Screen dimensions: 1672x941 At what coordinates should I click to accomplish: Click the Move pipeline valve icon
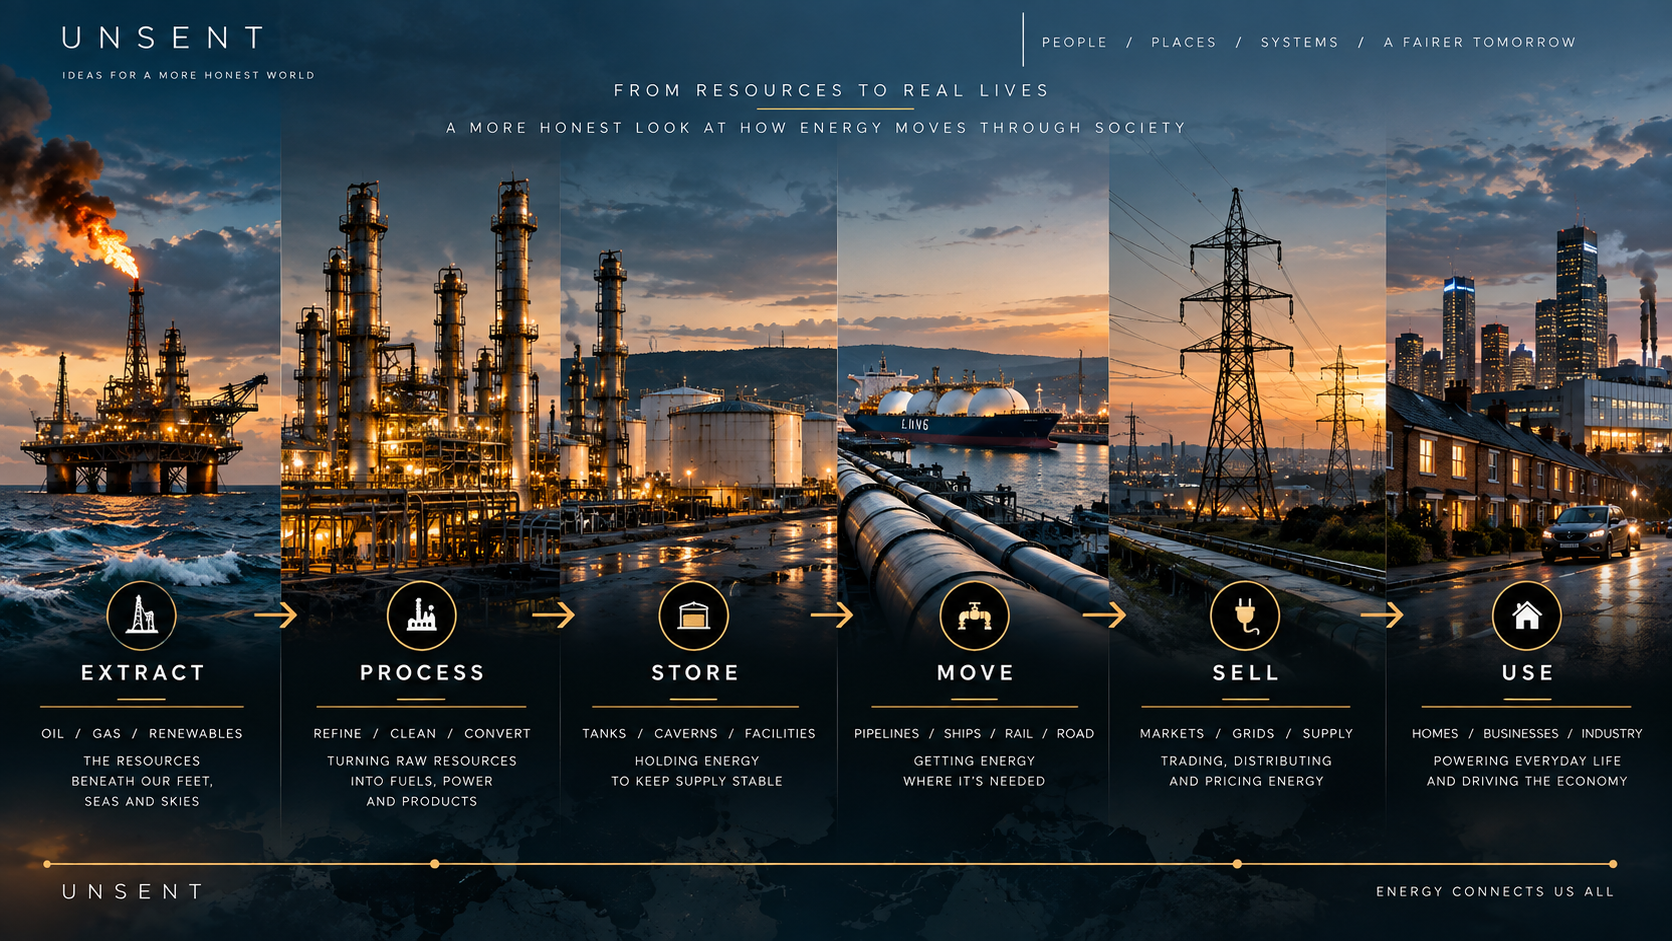[975, 616]
